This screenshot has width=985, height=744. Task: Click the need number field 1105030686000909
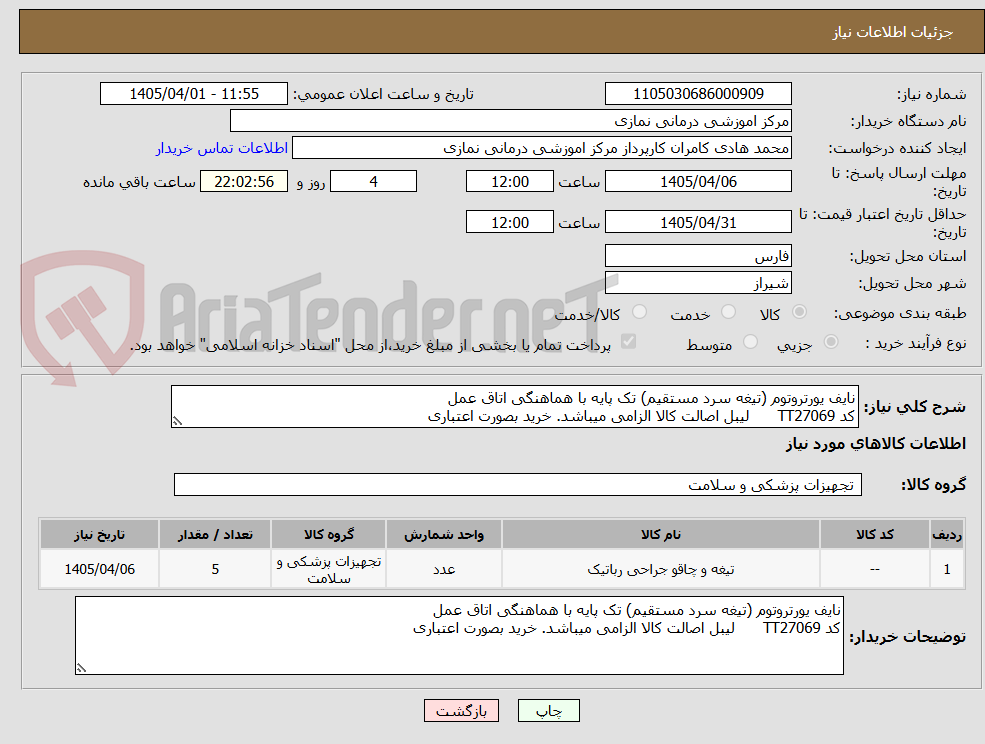[x=698, y=94]
